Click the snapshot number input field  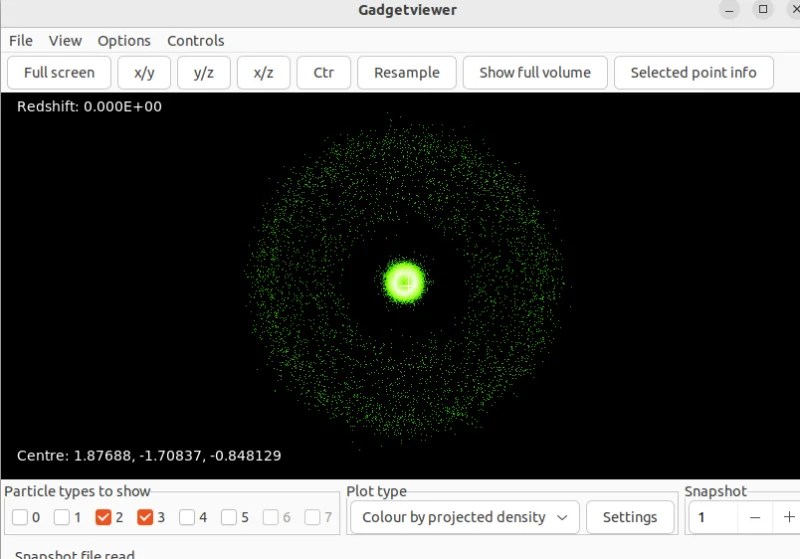(714, 517)
